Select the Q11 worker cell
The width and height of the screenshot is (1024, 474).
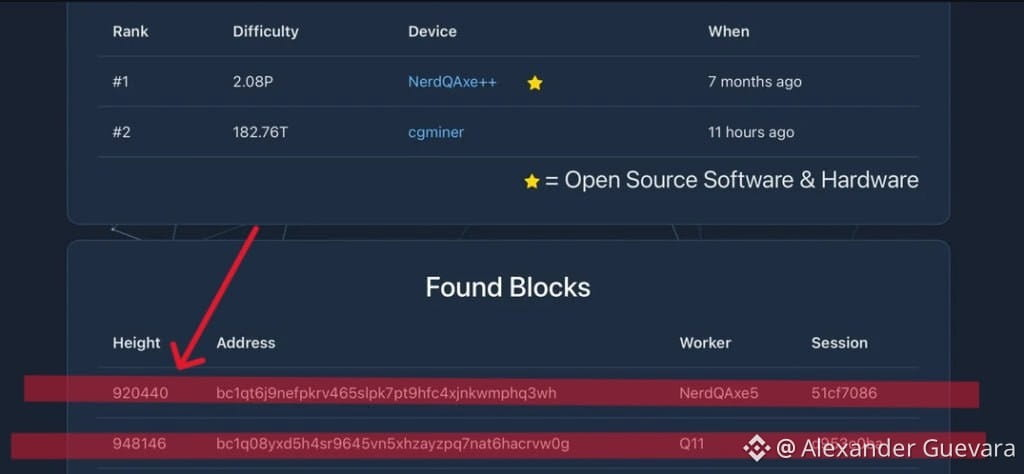[x=692, y=445]
